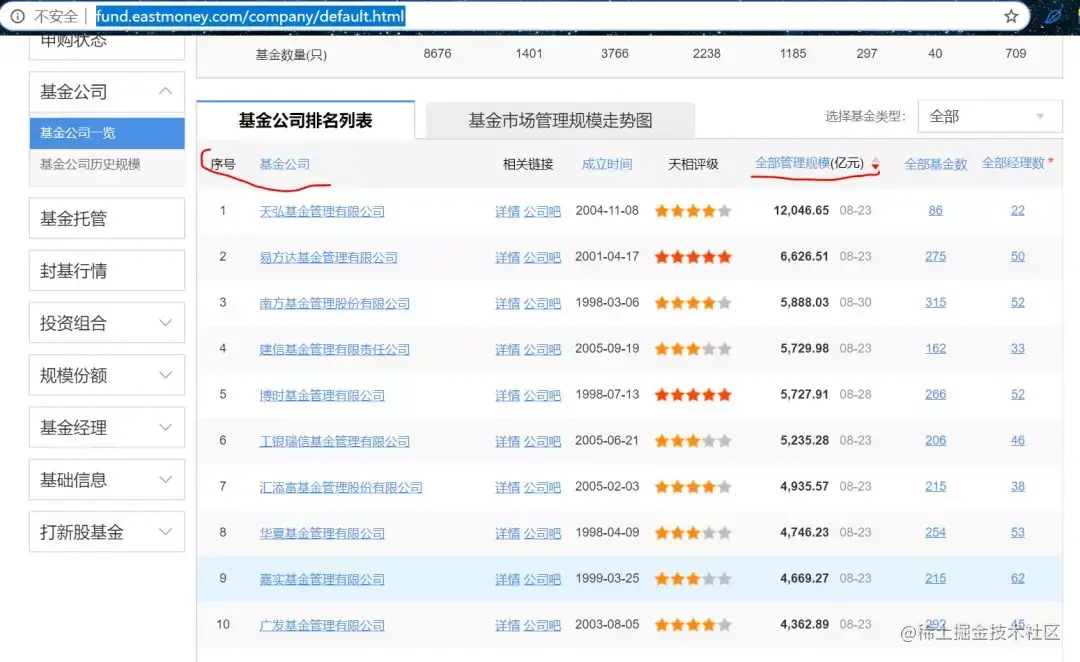Open fund count 275 for 易方达基金
Viewport: 1080px width, 662px height.
tap(935, 256)
